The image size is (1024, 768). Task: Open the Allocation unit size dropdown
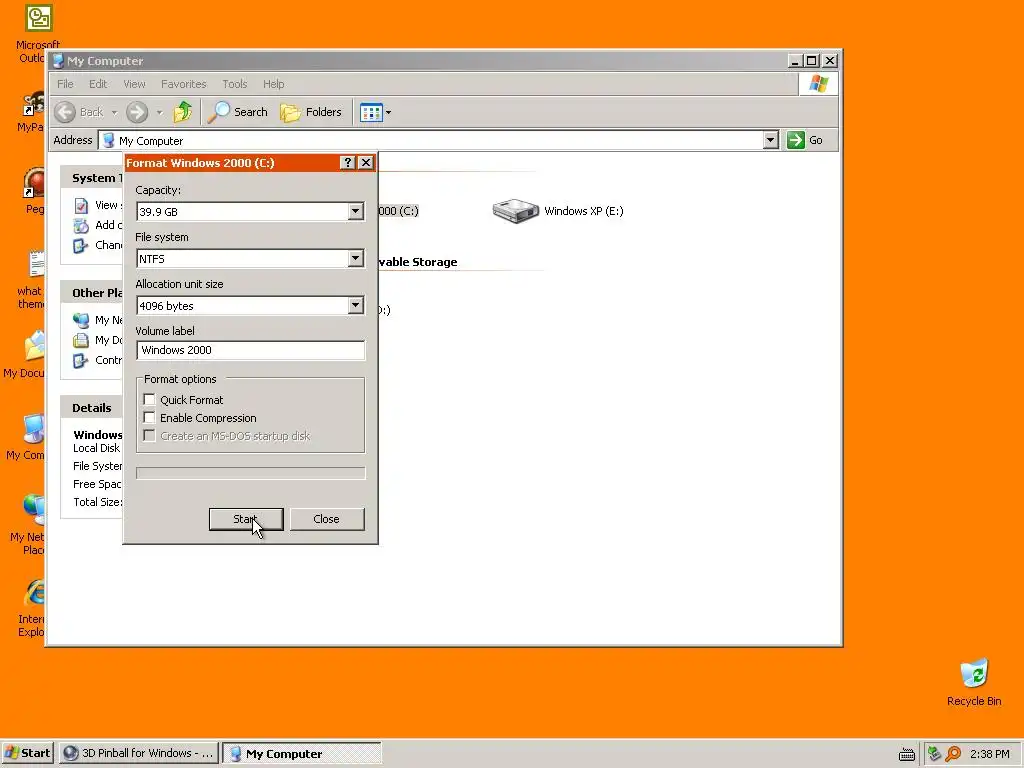355,306
